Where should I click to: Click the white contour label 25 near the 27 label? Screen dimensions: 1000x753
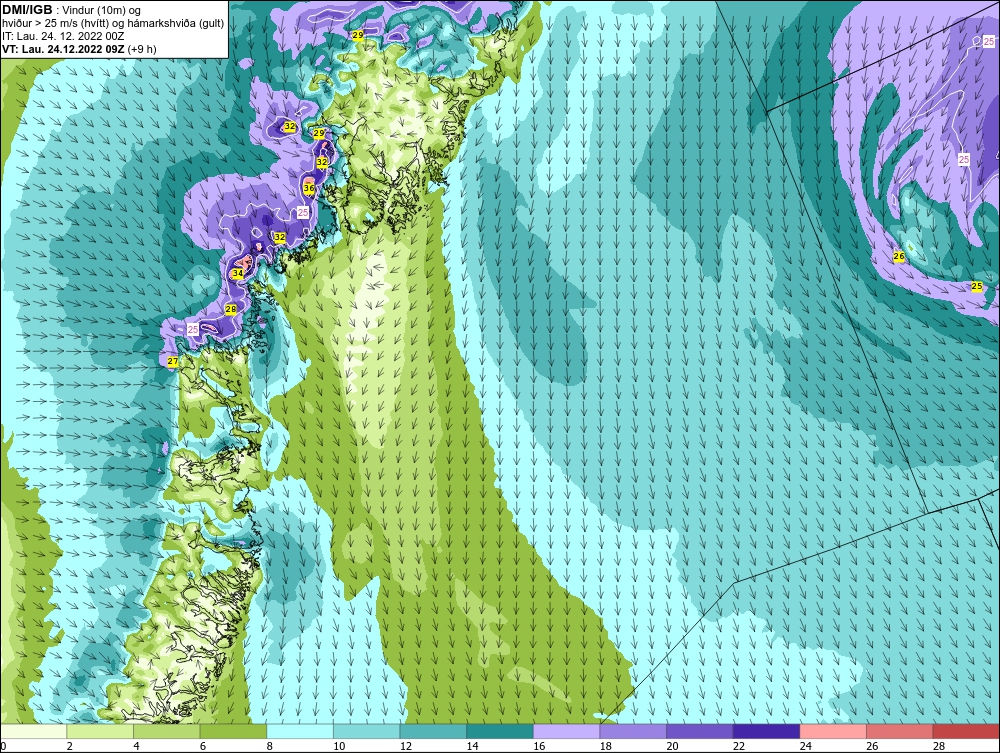193,330
